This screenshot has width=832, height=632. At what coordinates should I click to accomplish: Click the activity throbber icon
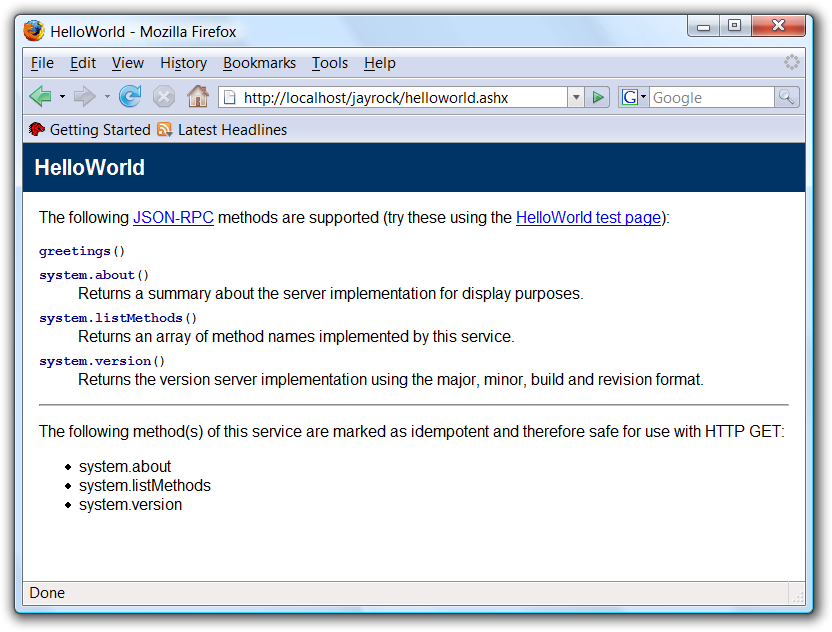[x=792, y=62]
